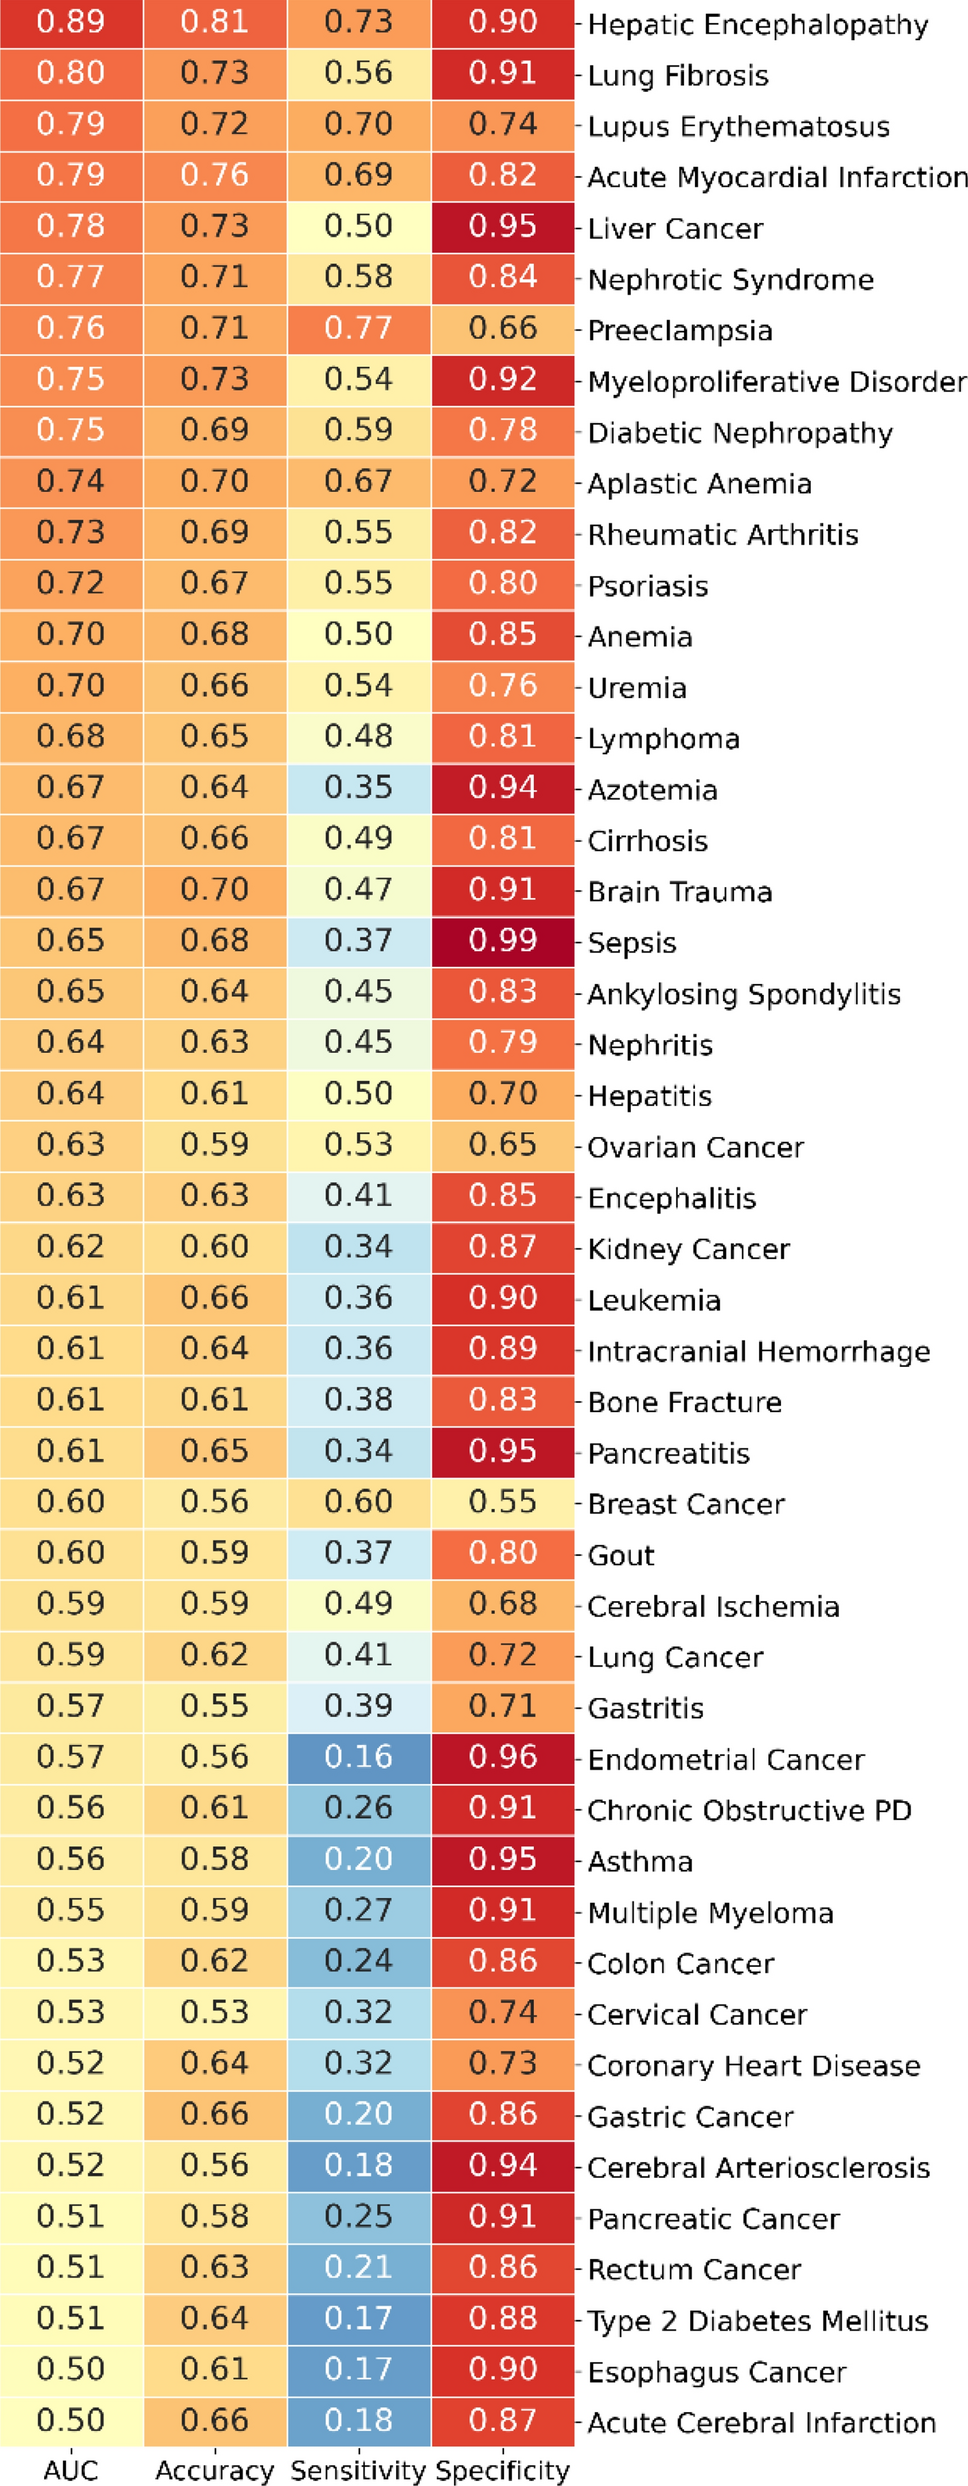968x2486 pixels.
Task: Click Gastric Cancer accuracy cell 0.66
Action: 215,2114
